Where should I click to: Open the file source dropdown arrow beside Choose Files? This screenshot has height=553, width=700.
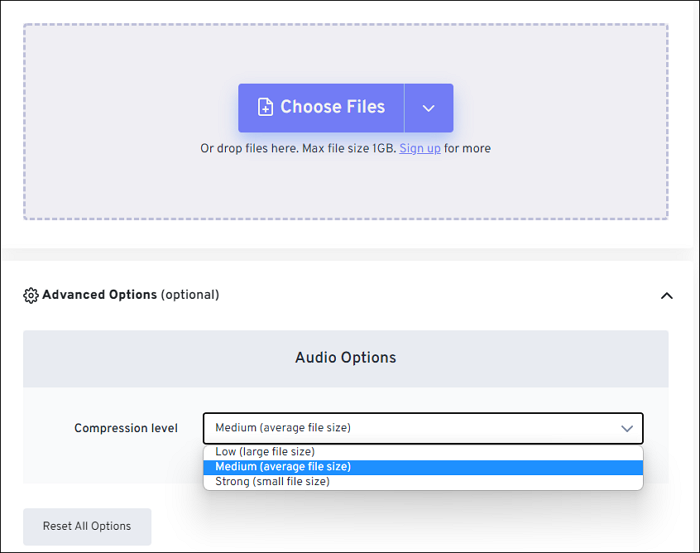[x=428, y=108]
